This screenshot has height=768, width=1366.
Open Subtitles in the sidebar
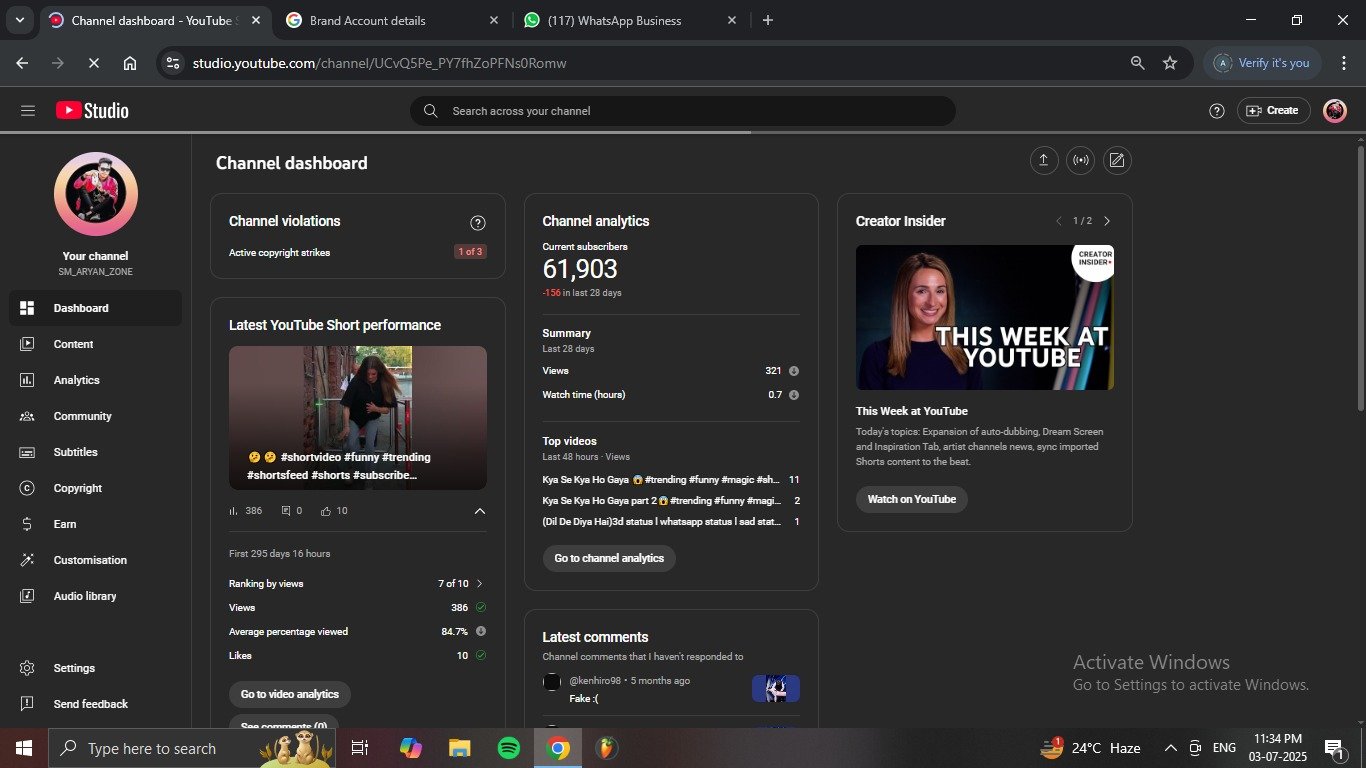(x=95, y=452)
